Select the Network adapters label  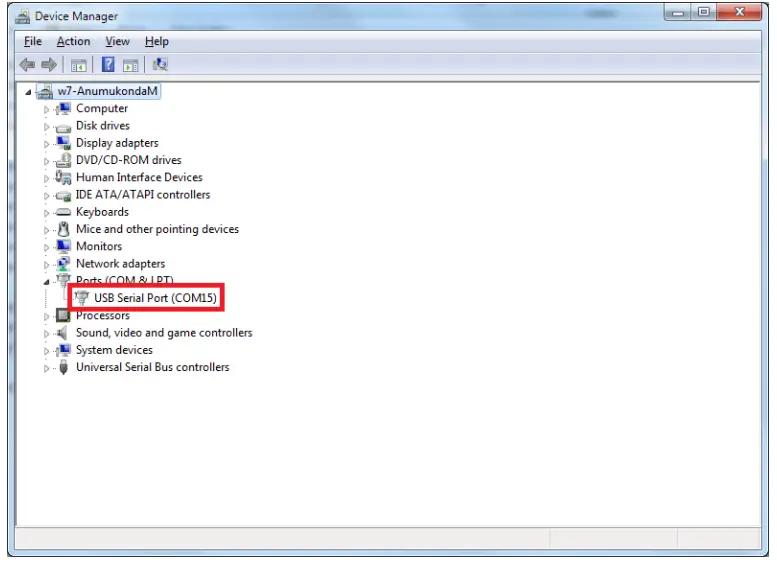(120, 264)
